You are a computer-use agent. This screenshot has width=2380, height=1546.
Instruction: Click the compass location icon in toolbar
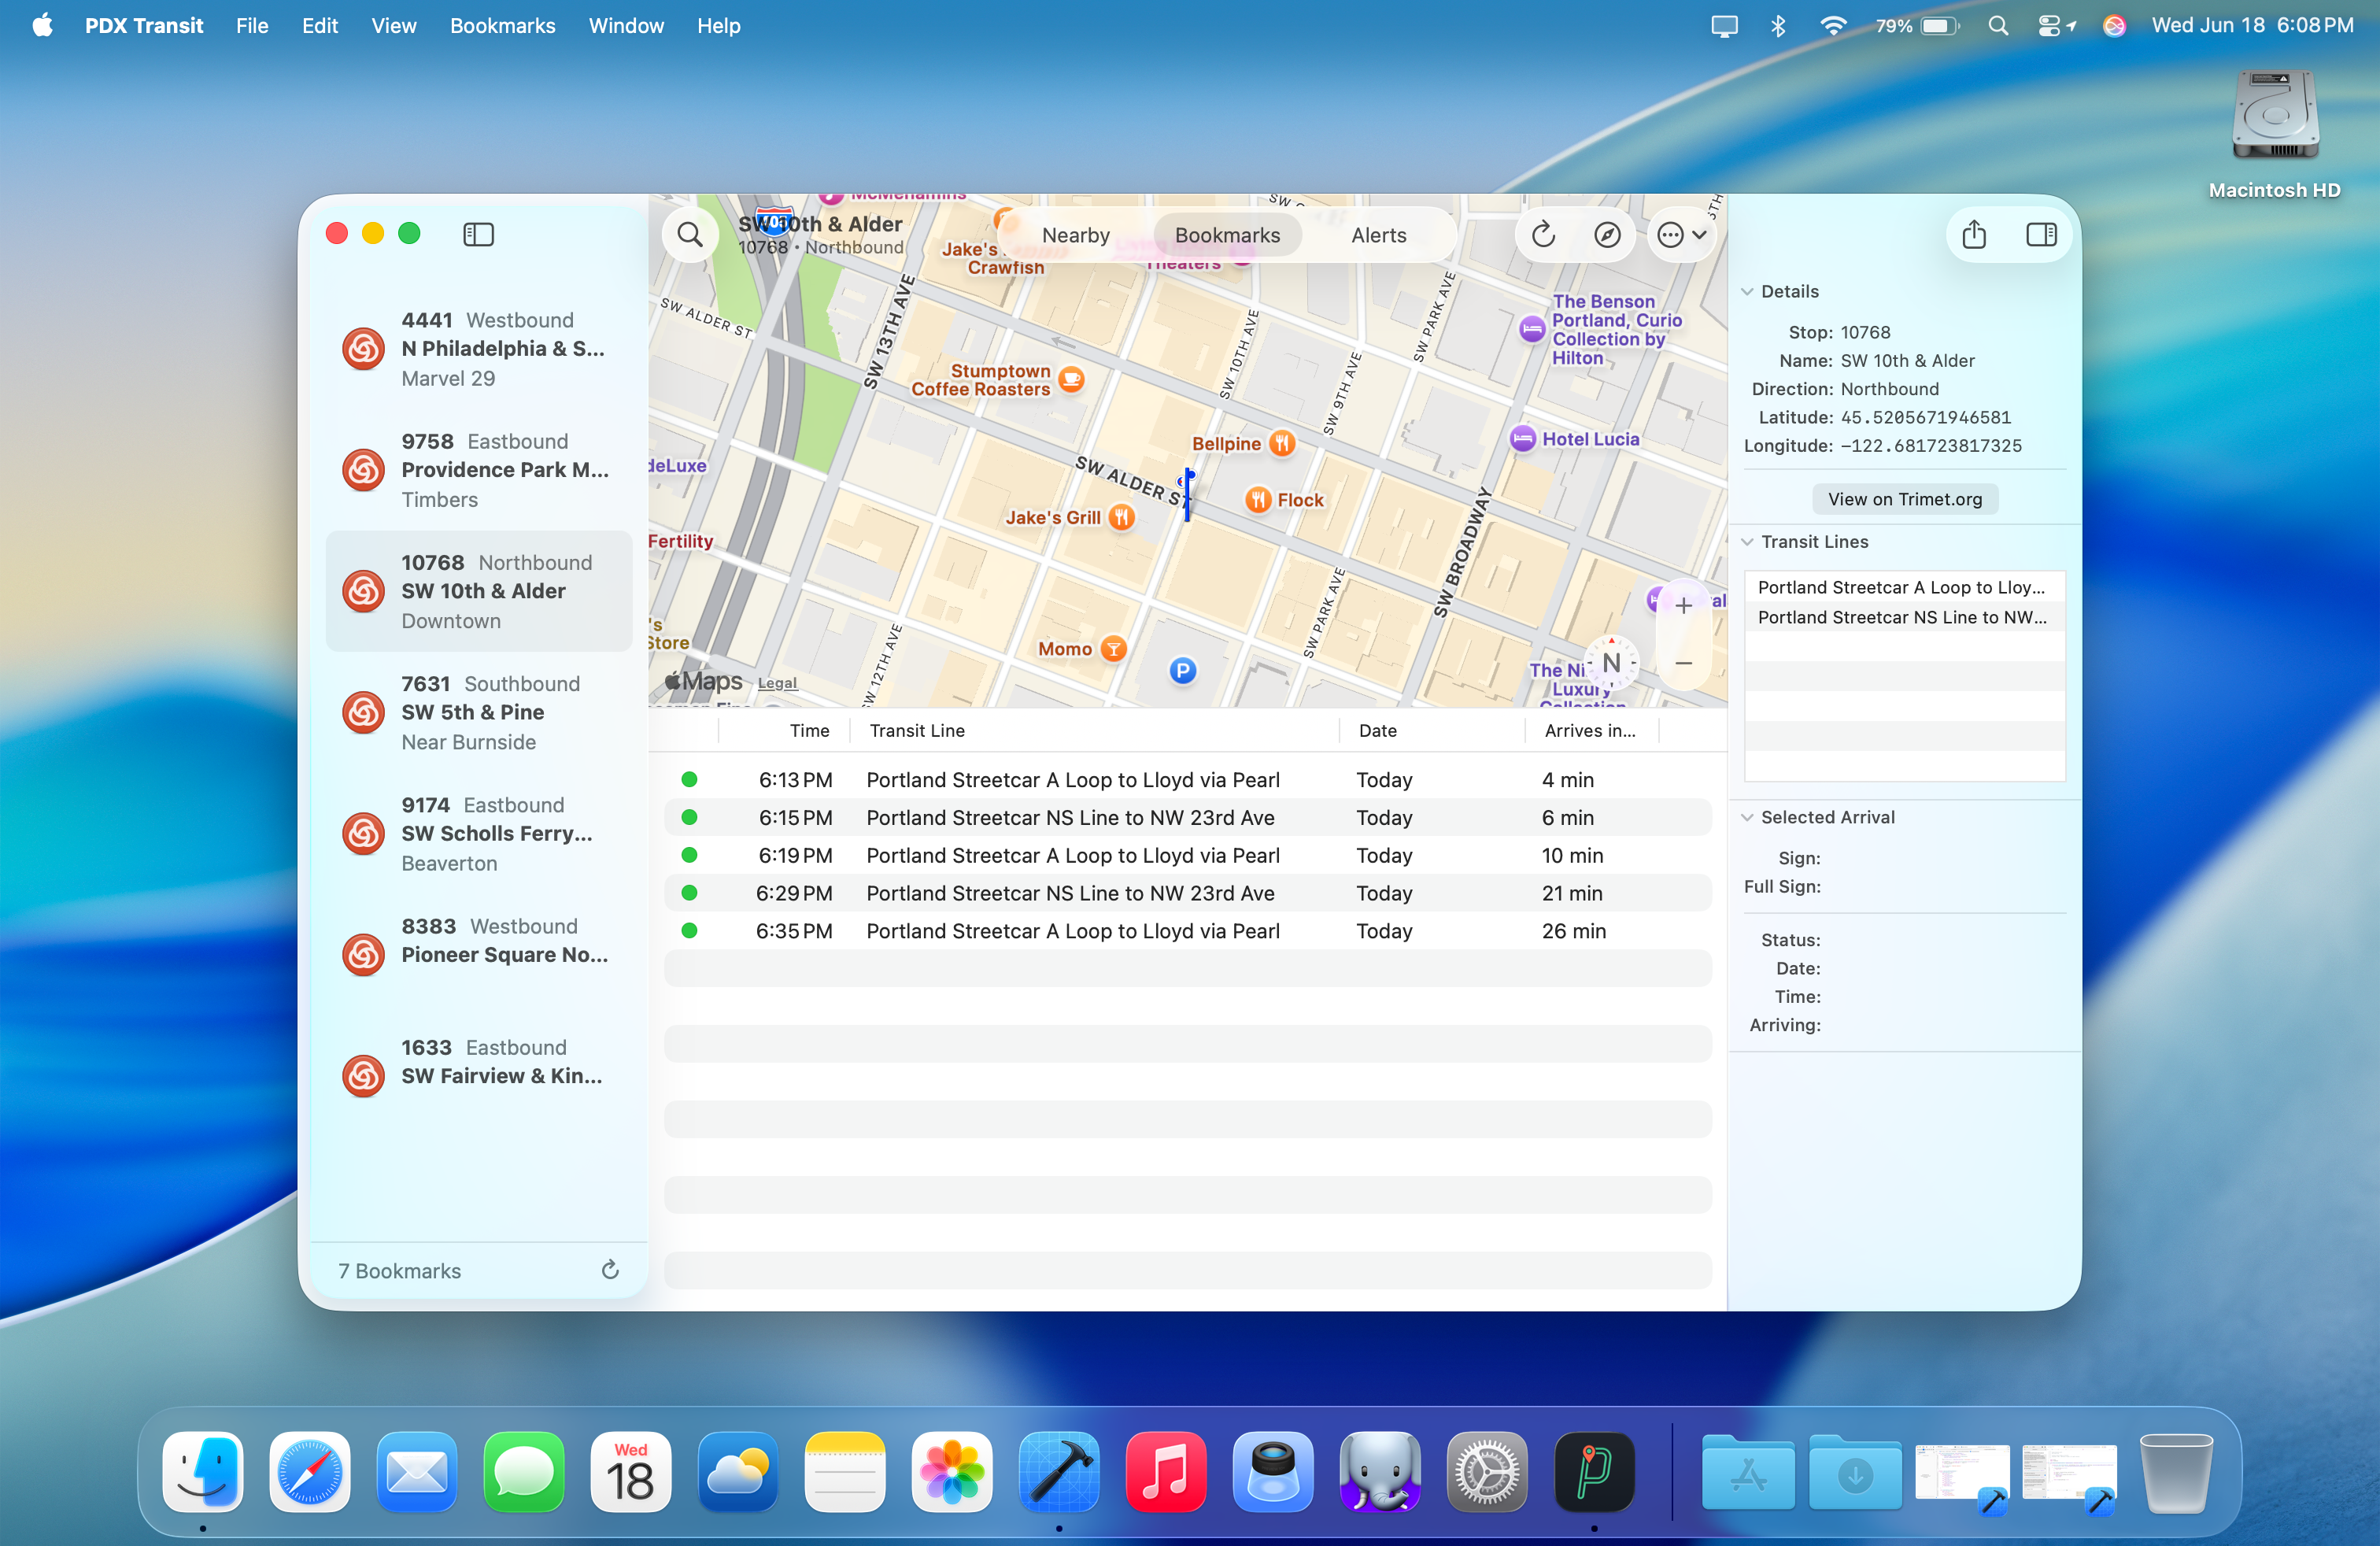click(1606, 235)
